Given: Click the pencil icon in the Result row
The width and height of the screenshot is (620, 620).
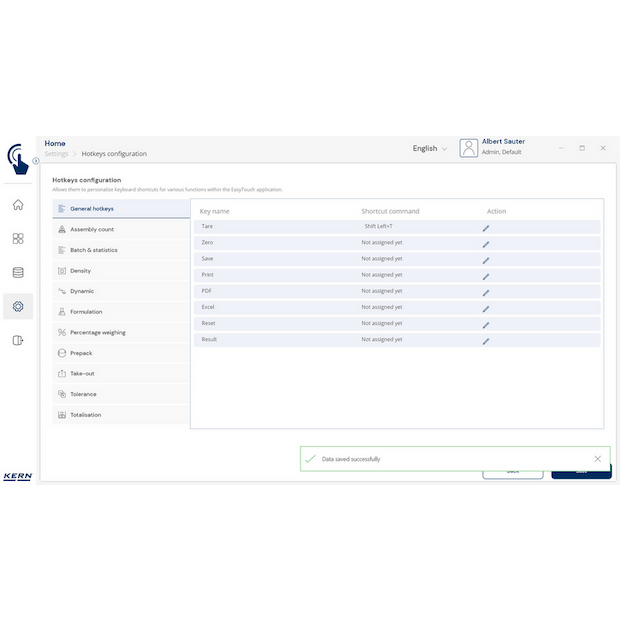Looking at the screenshot, I should [x=486, y=341].
